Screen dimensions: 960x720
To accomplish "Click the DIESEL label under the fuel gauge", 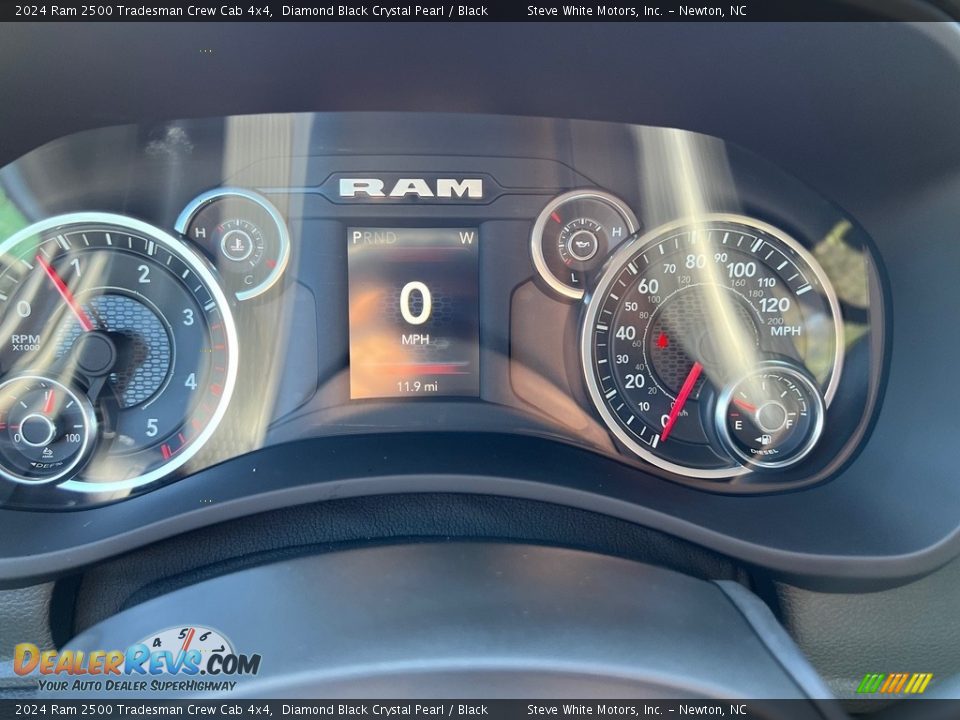I will coord(763,452).
